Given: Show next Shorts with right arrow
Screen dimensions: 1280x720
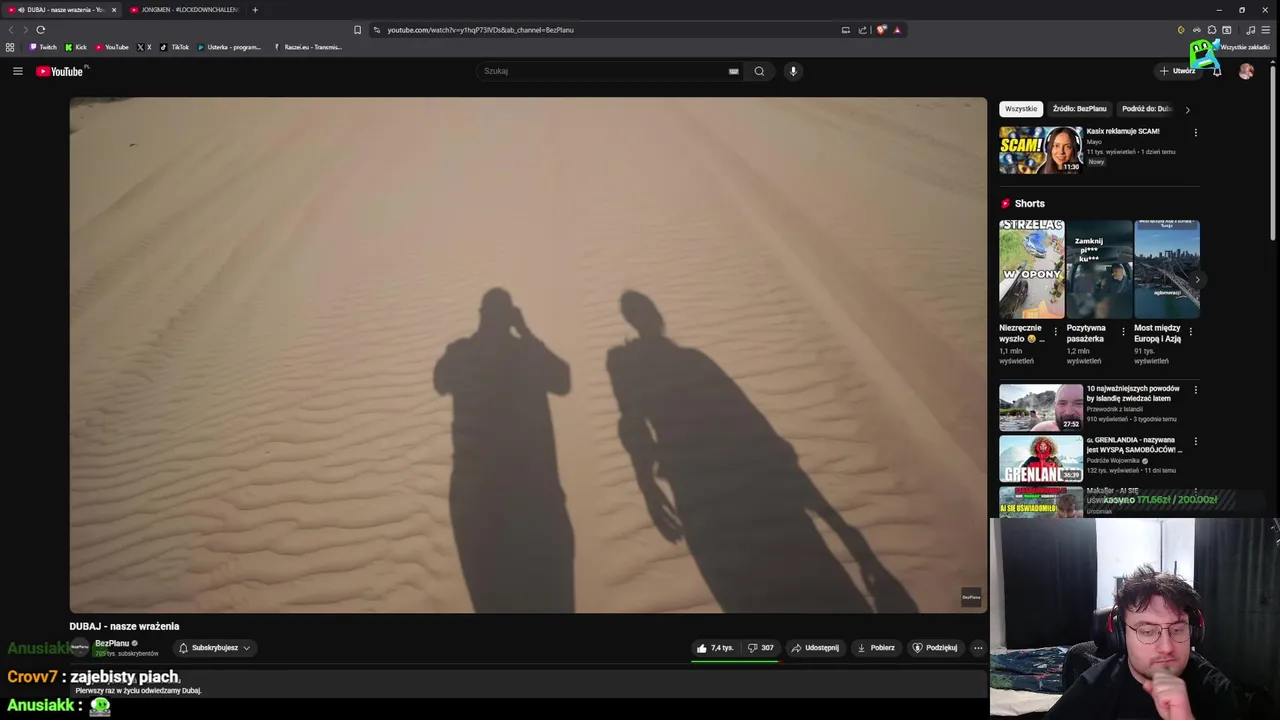Looking at the screenshot, I should click(1196, 280).
